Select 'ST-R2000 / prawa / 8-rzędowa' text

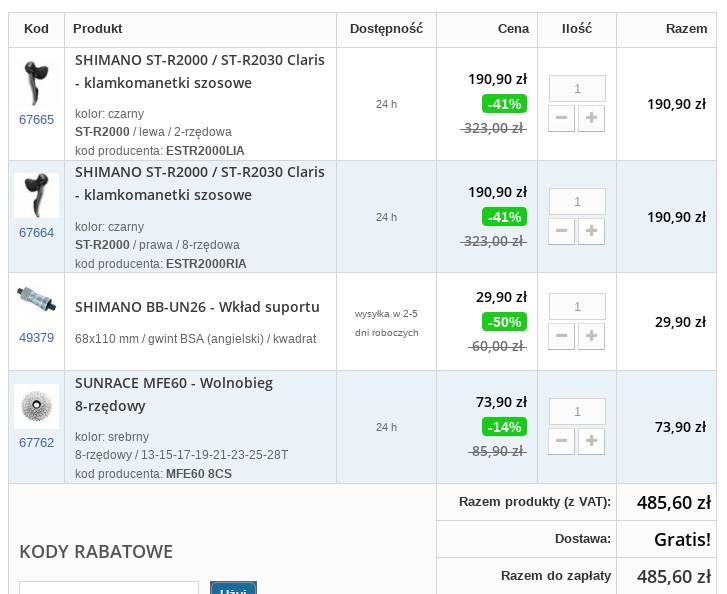tap(158, 245)
